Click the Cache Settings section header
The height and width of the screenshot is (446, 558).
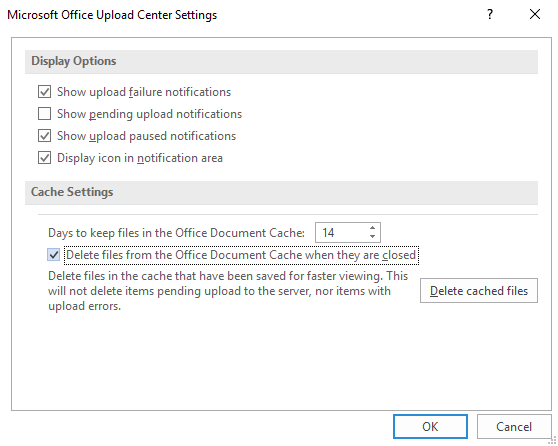tap(281, 192)
